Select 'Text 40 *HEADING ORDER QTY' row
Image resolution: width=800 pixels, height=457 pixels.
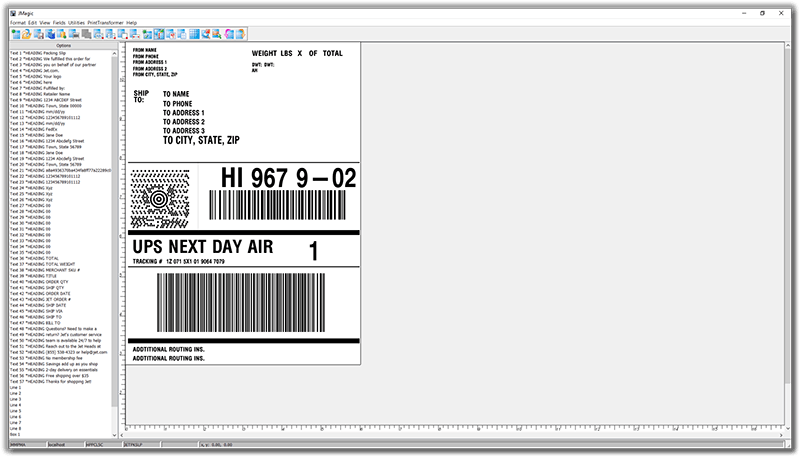tap(60, 282)
